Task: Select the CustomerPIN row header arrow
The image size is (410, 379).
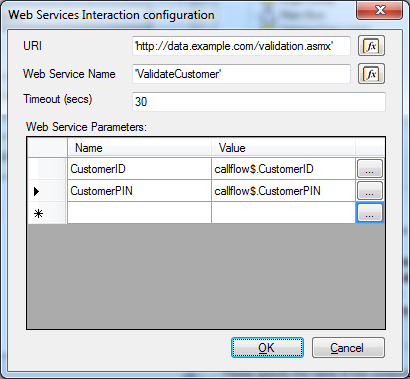Action: (x=47, y=191)
